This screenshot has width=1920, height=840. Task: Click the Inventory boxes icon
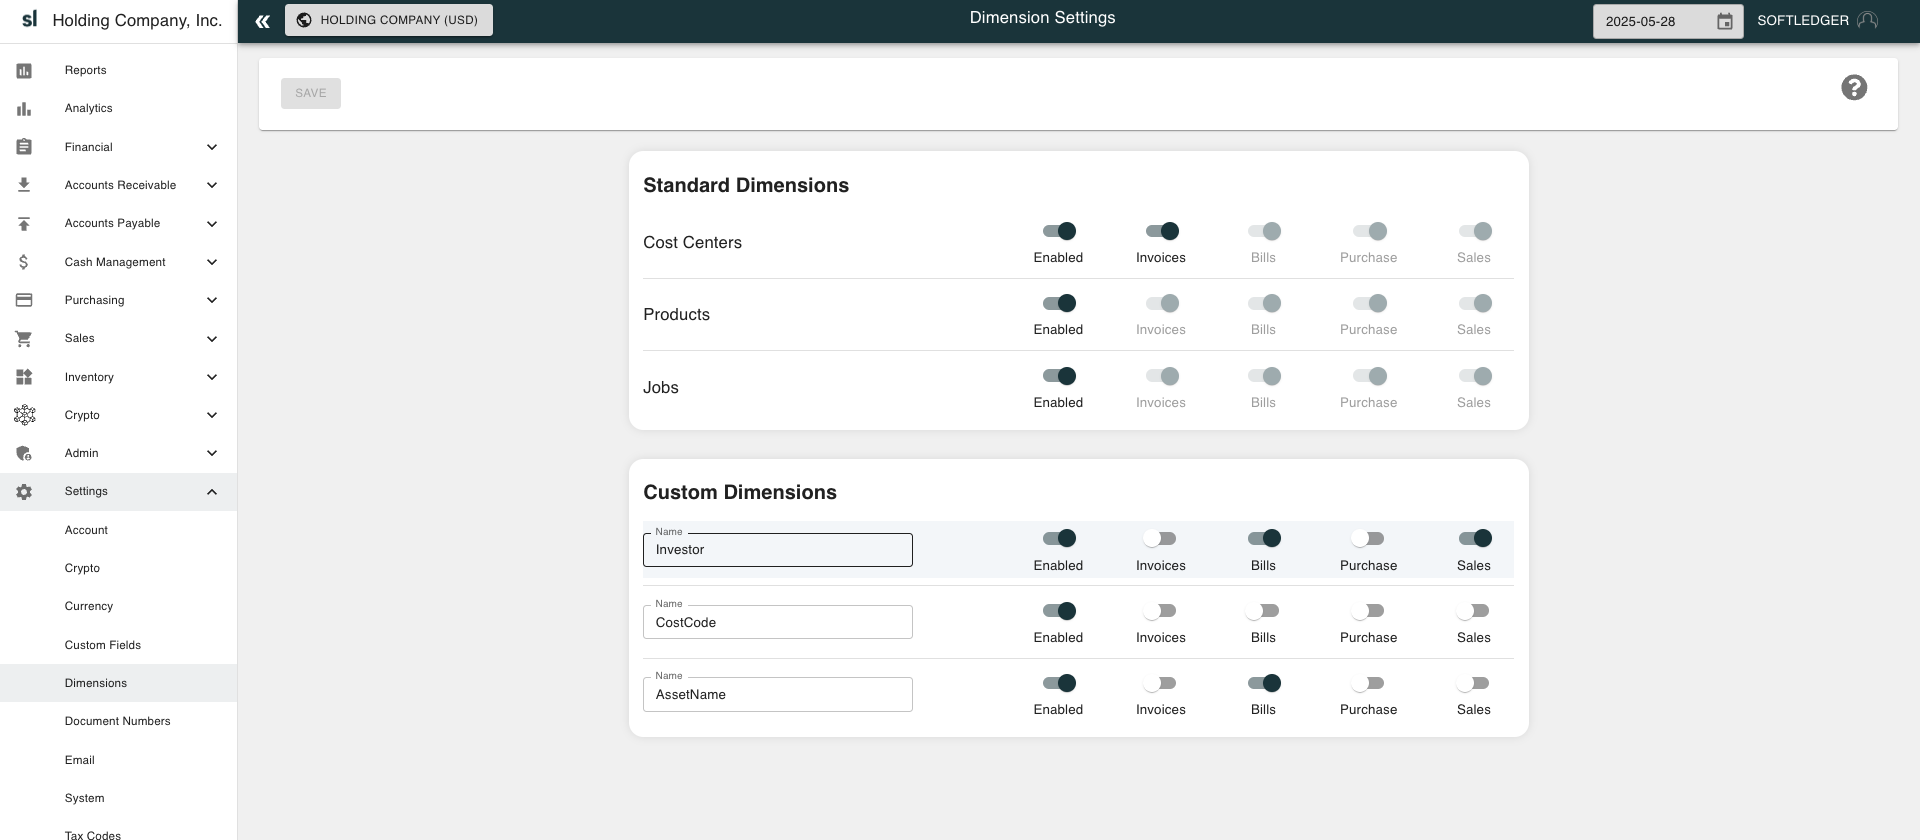24,377
